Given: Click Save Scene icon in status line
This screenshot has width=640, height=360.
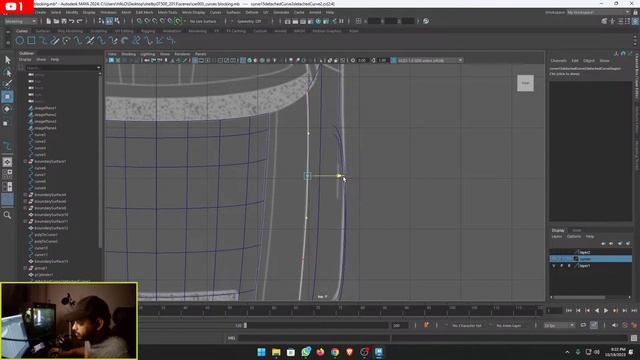Looking at the screenshot, I should click(64, 21).
